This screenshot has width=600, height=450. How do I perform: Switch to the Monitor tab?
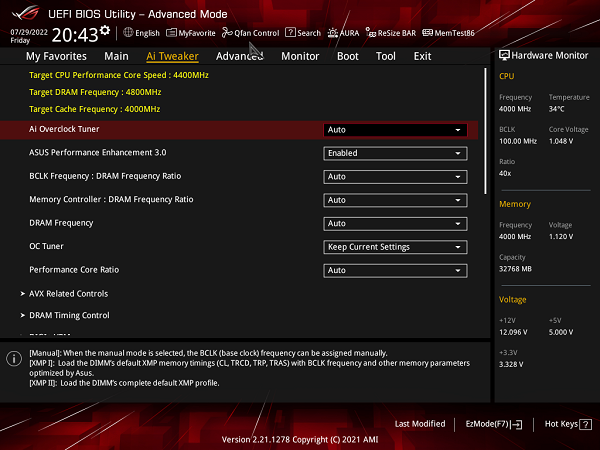300,57
